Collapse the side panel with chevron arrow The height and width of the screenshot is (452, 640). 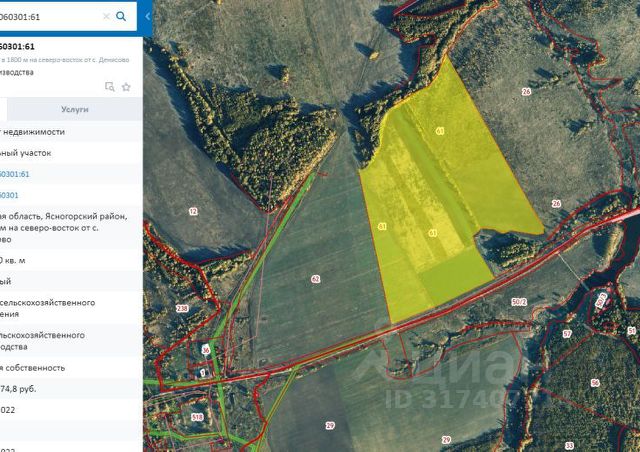(x=147, y=16)
